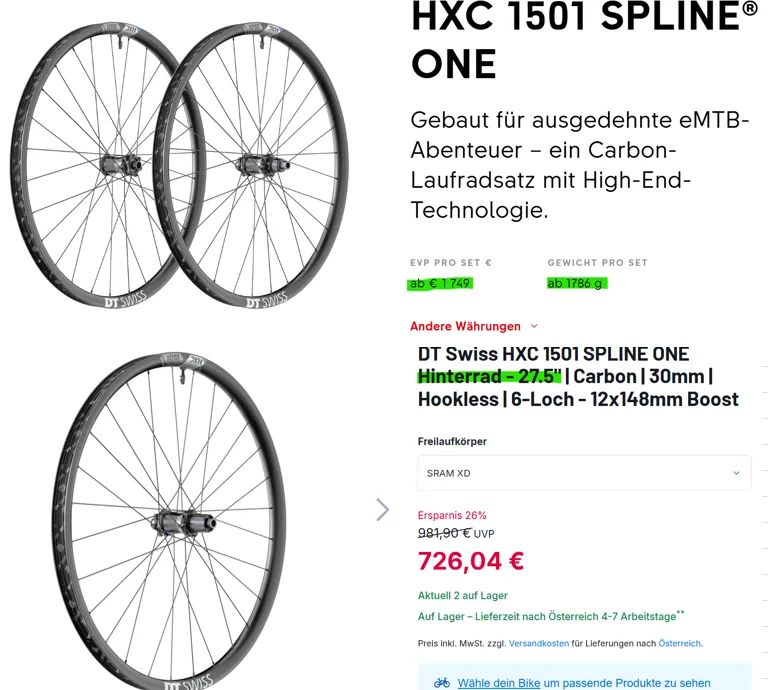The image size is (768, 690).
Task: Open the Versandkosten link
Action: (x=540, y=643)
